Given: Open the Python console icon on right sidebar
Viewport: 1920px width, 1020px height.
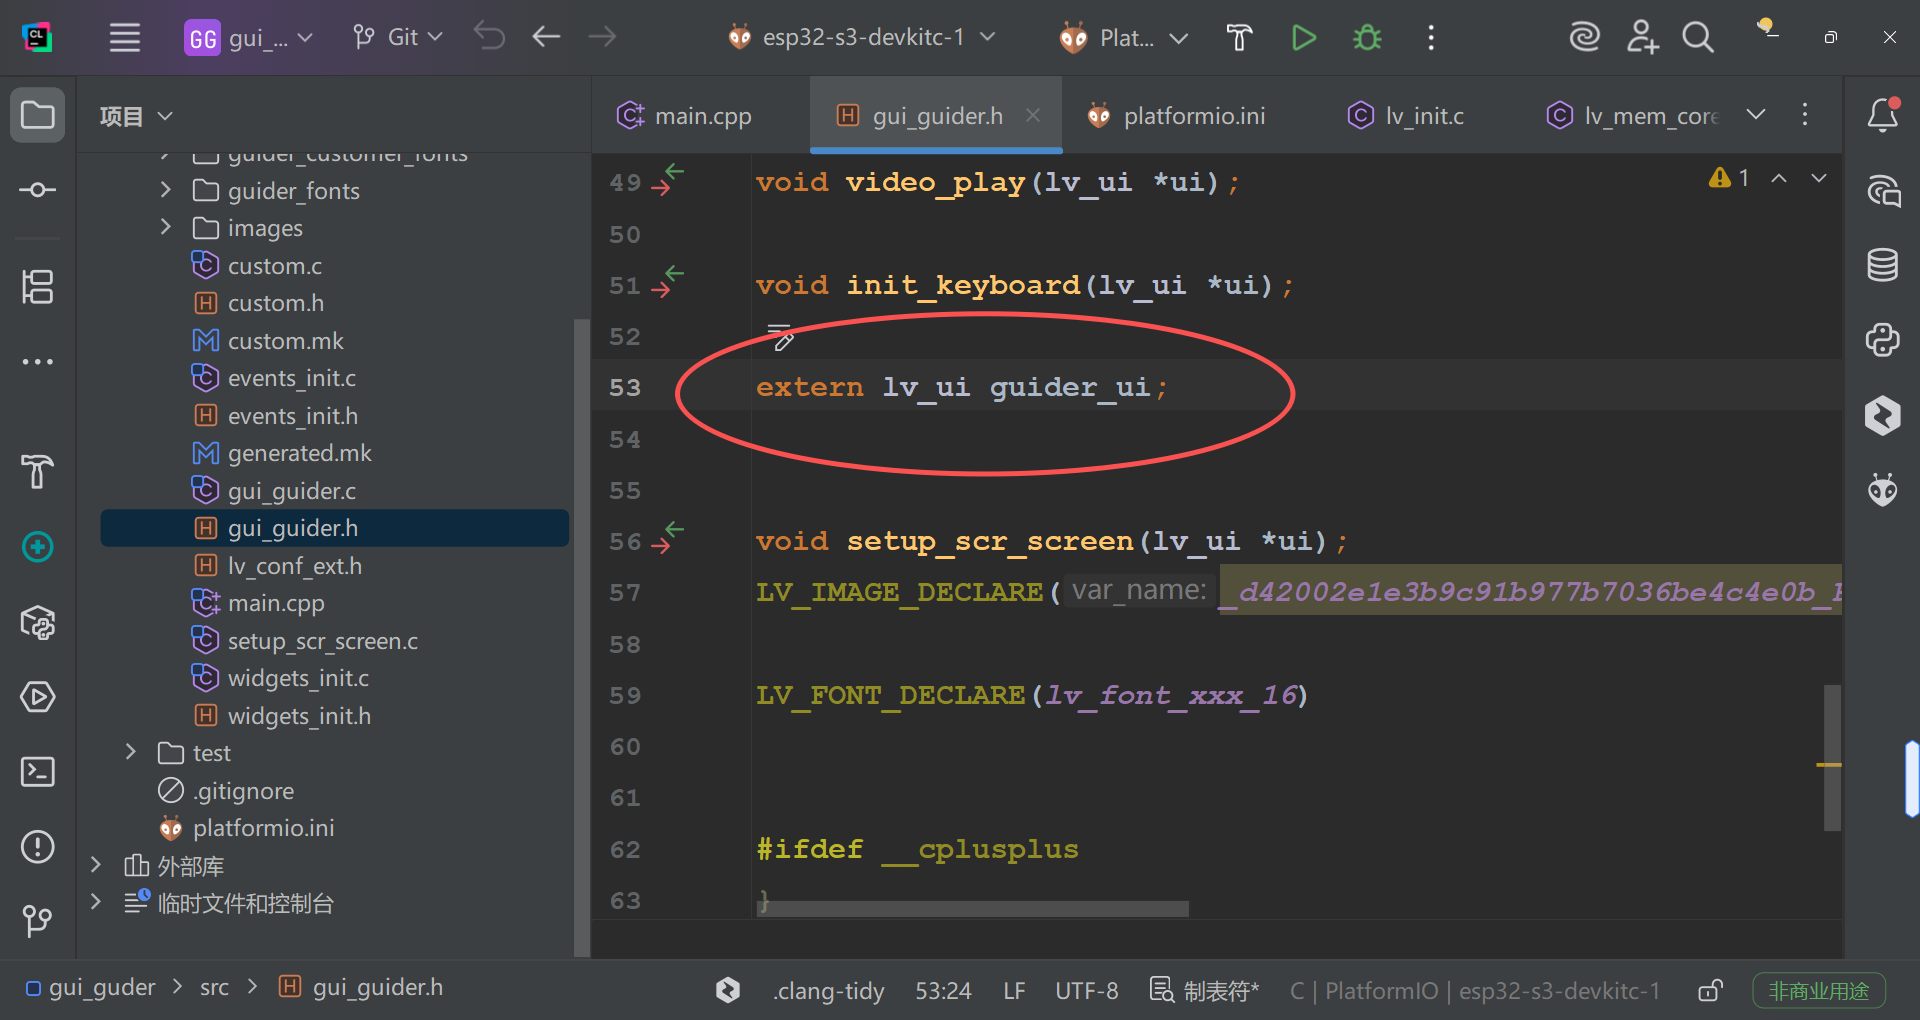Looking at the screenshot, I should point(1883,340).
